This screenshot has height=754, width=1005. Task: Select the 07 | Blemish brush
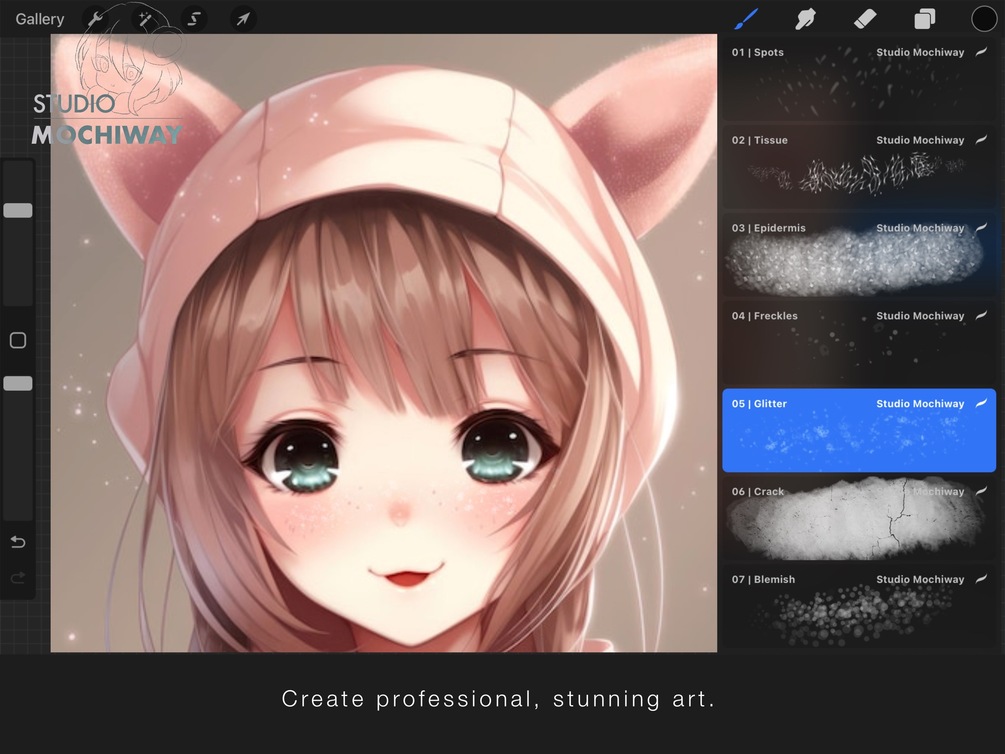point(859,606)
